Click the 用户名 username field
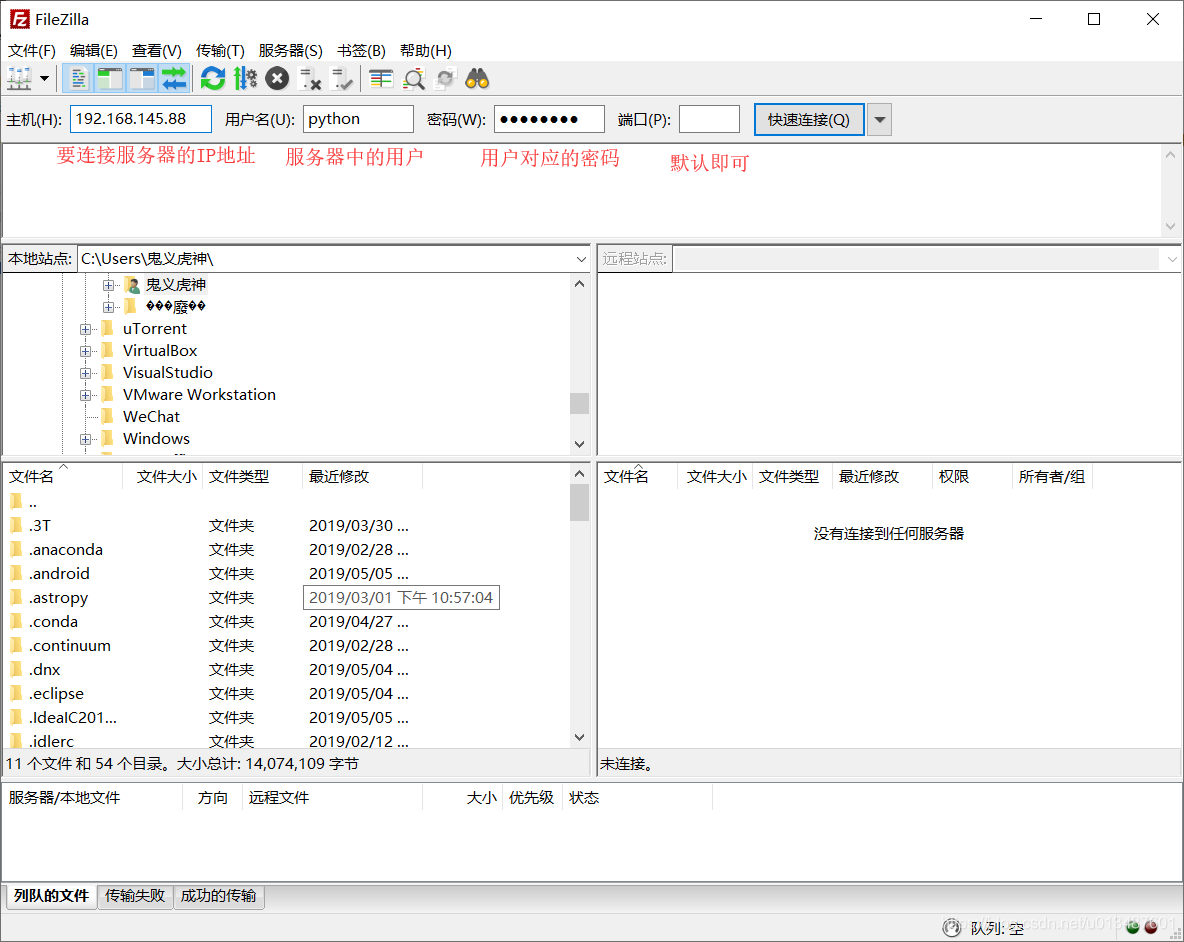This screenshot has width=1184, height=942. click(358, 119)
